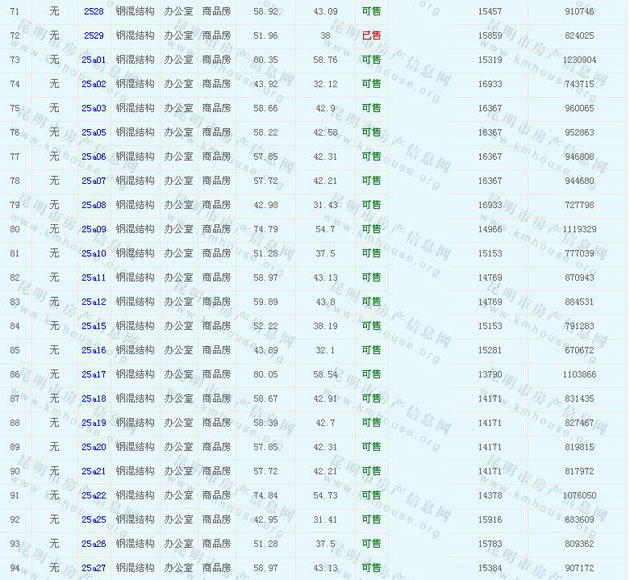Click room 25a01 link
The image size is (630, 580).
click(94, 60)
